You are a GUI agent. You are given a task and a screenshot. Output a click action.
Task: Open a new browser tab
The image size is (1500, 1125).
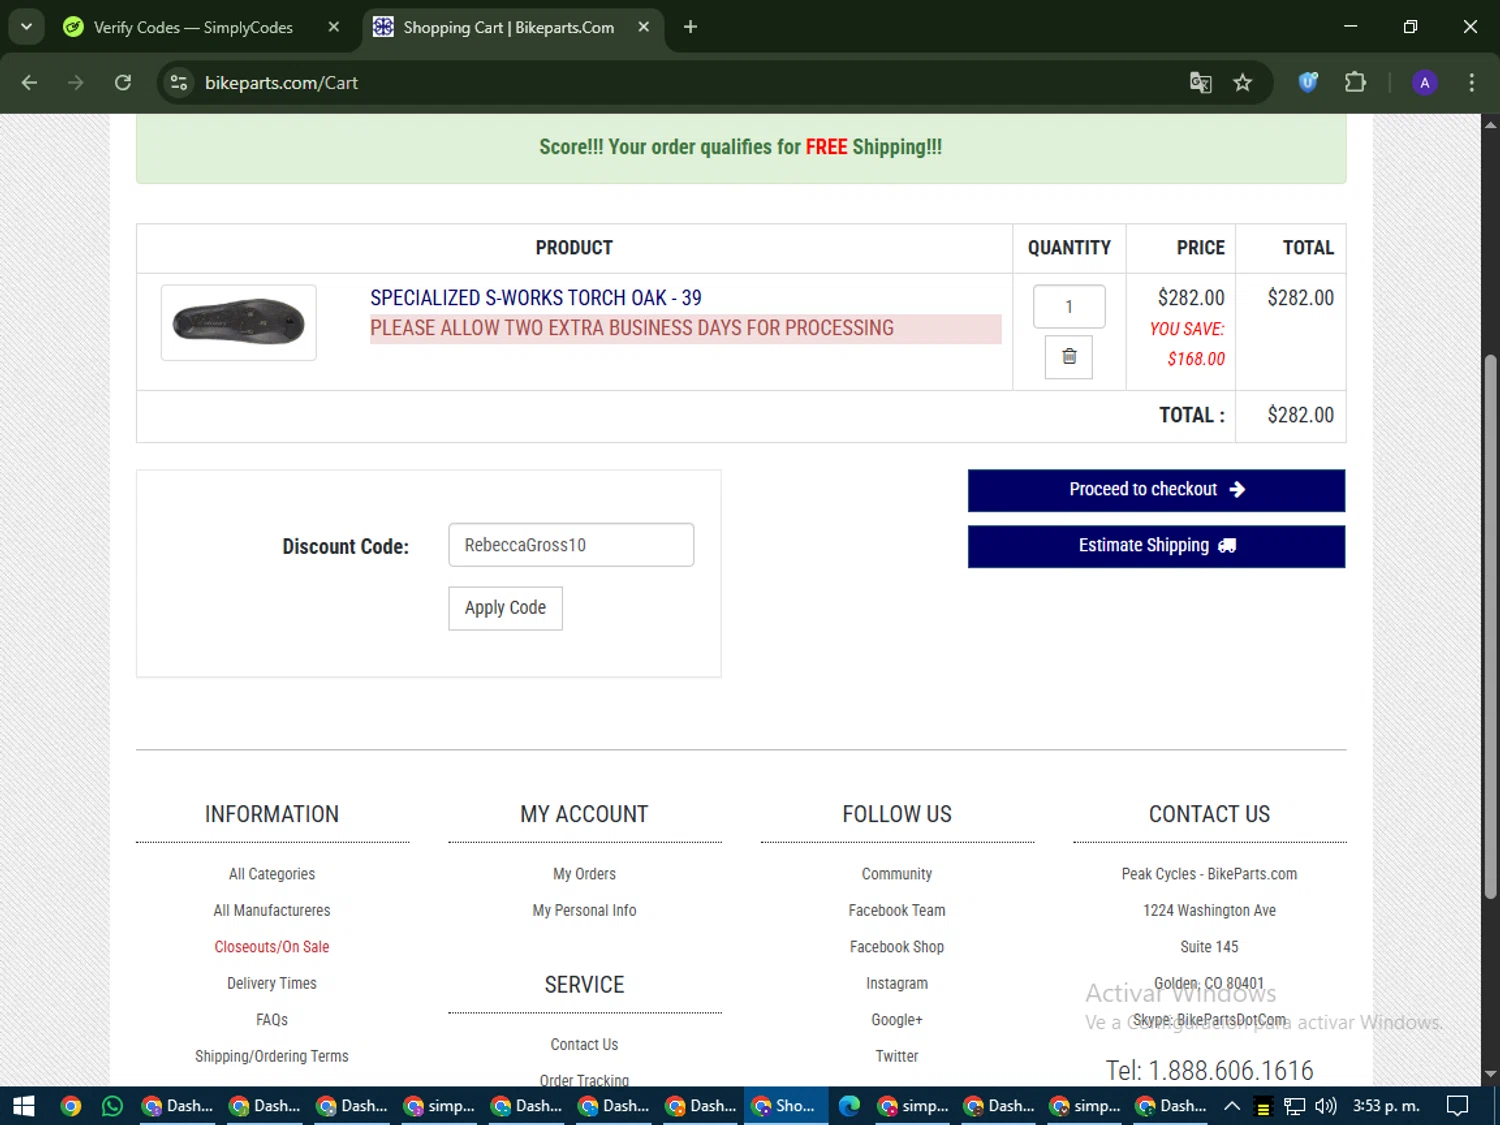(690, 27)
